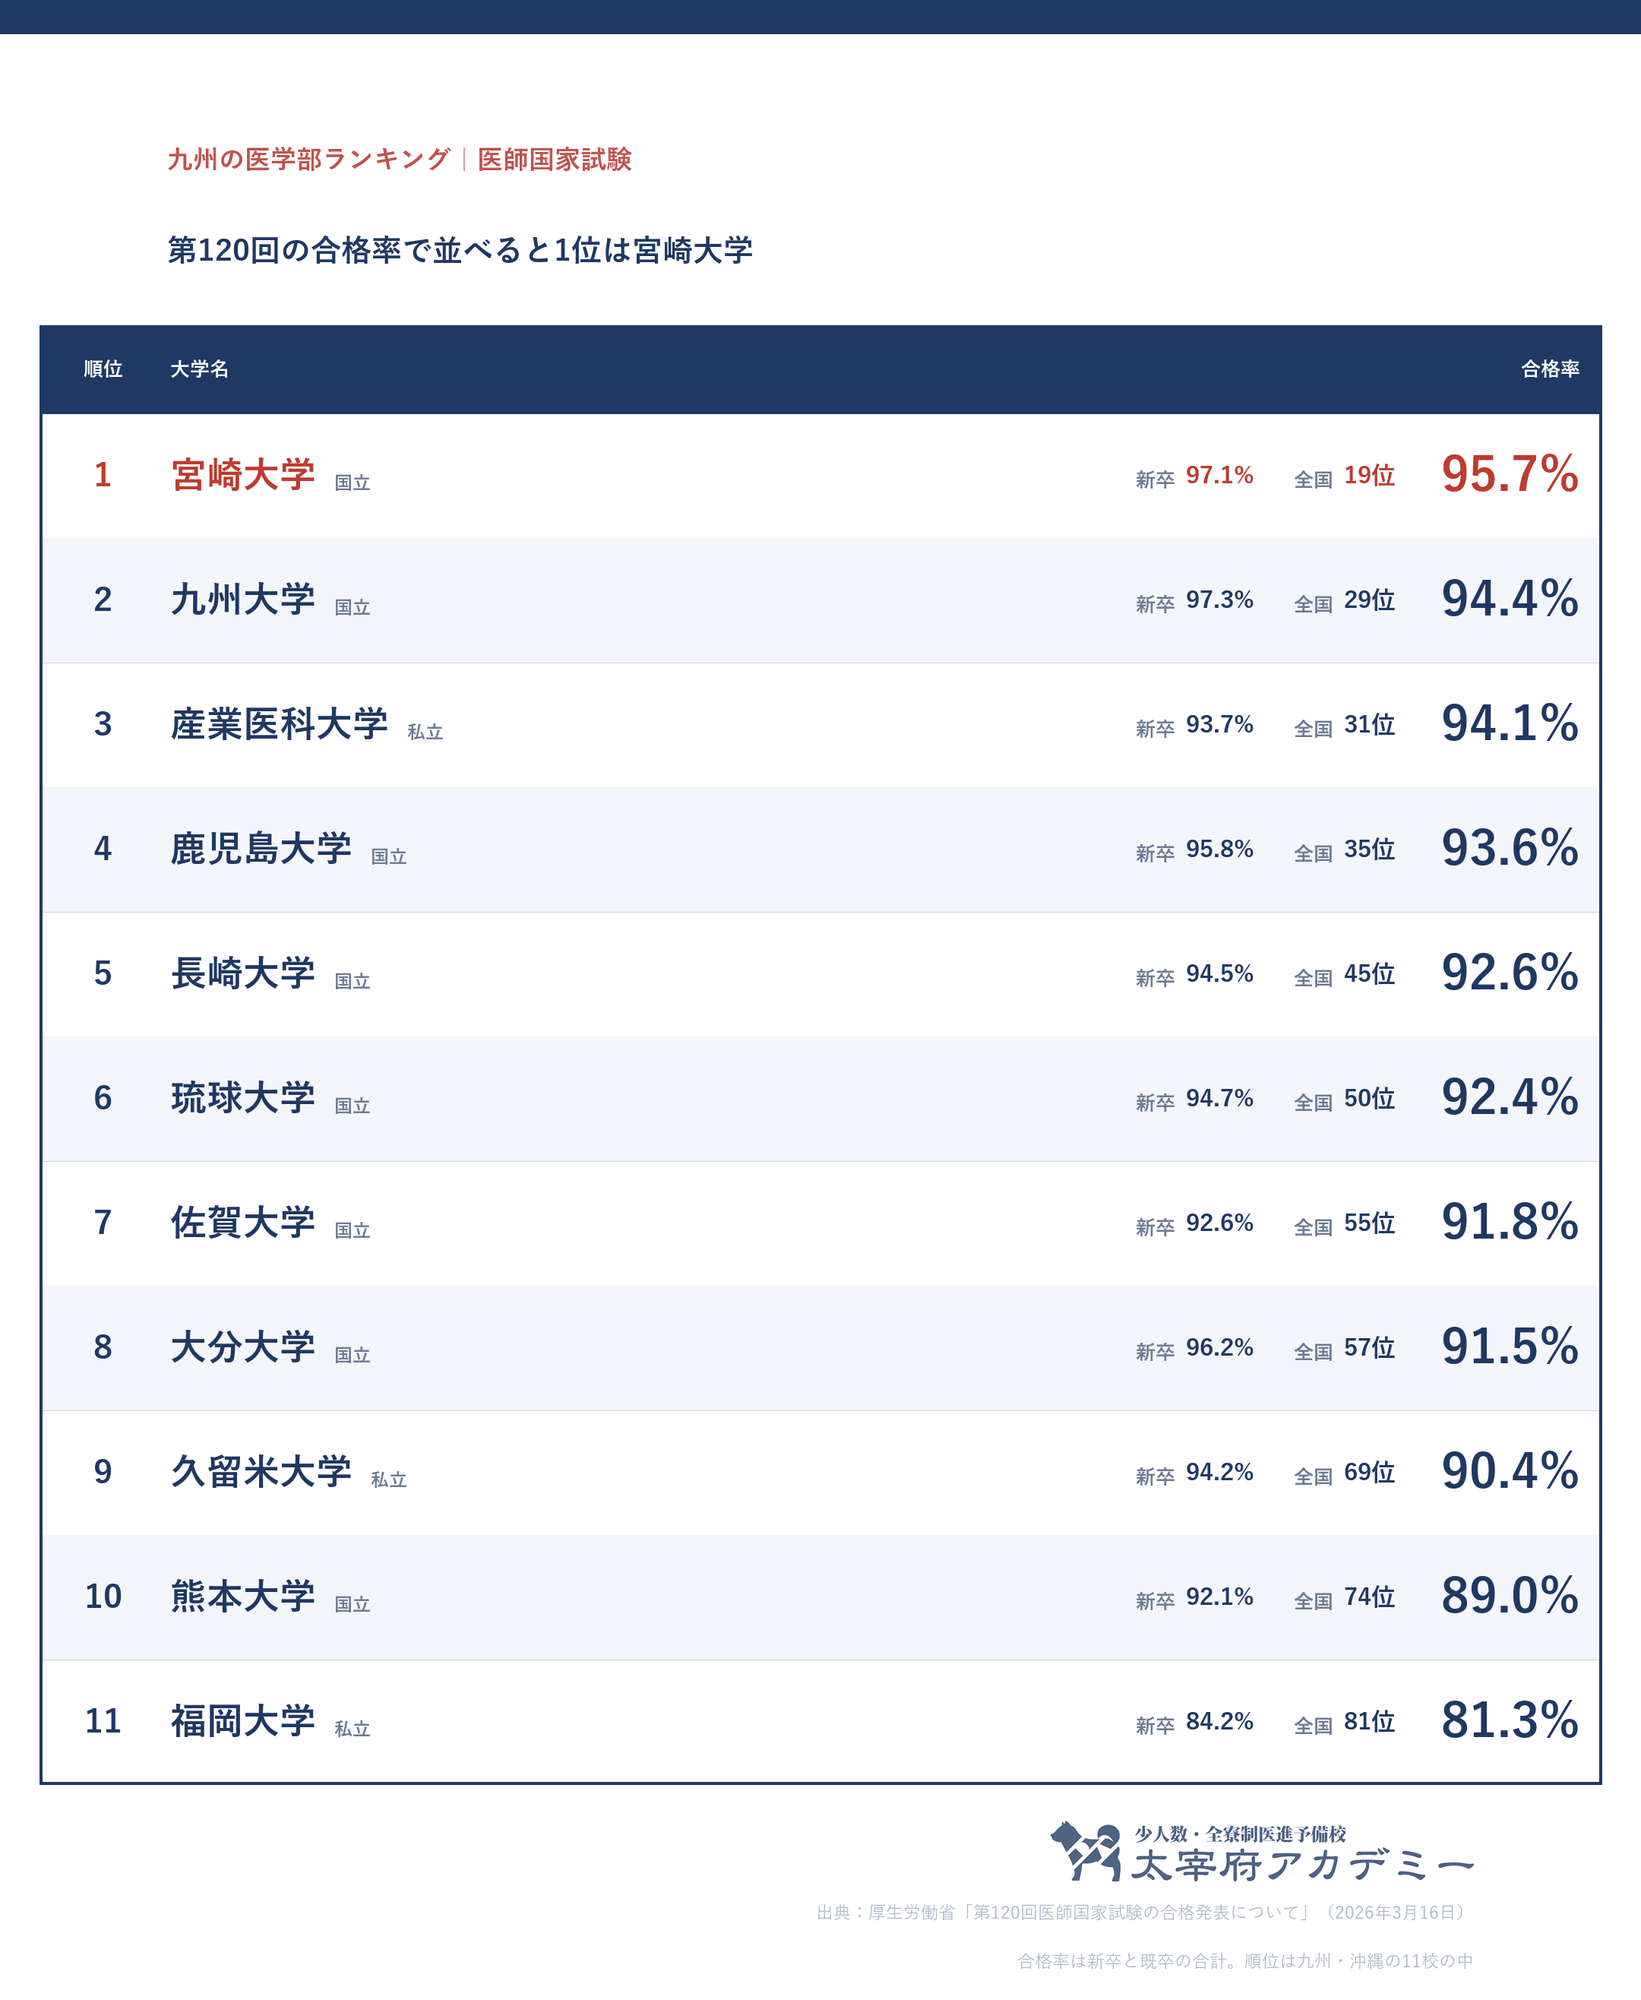Select the 宮崎大学 first-place row name
The image size is (1641, 2000).
[243, 474]
